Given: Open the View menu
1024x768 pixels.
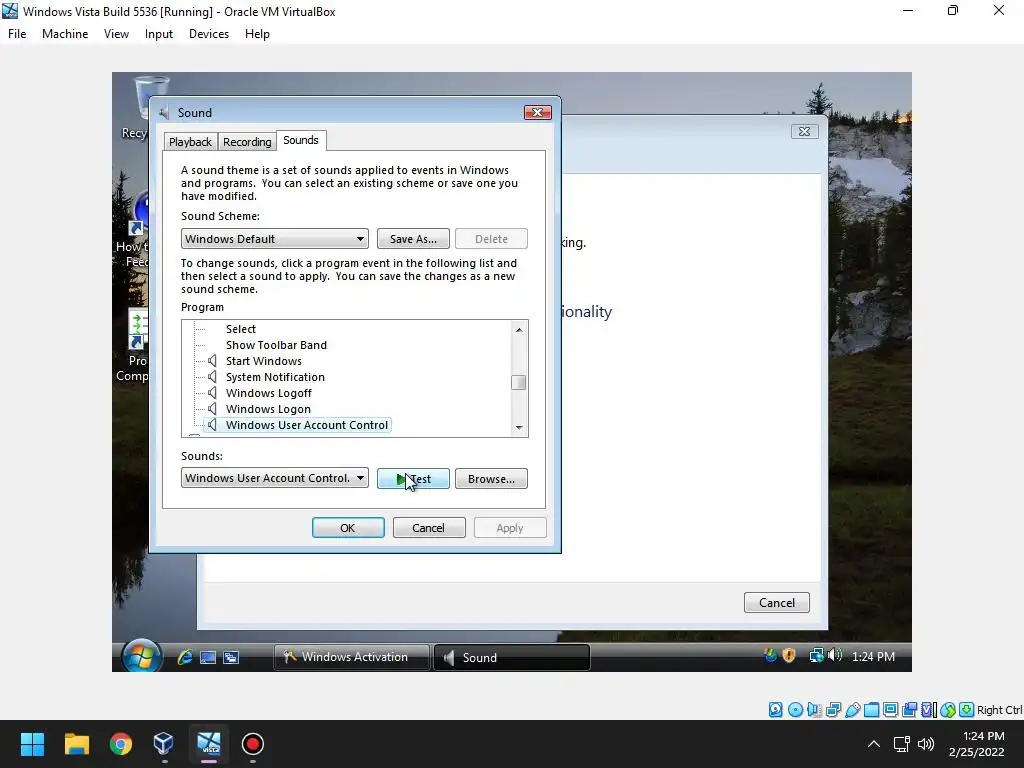Looking at the screenshot, I should click(116, 34).
